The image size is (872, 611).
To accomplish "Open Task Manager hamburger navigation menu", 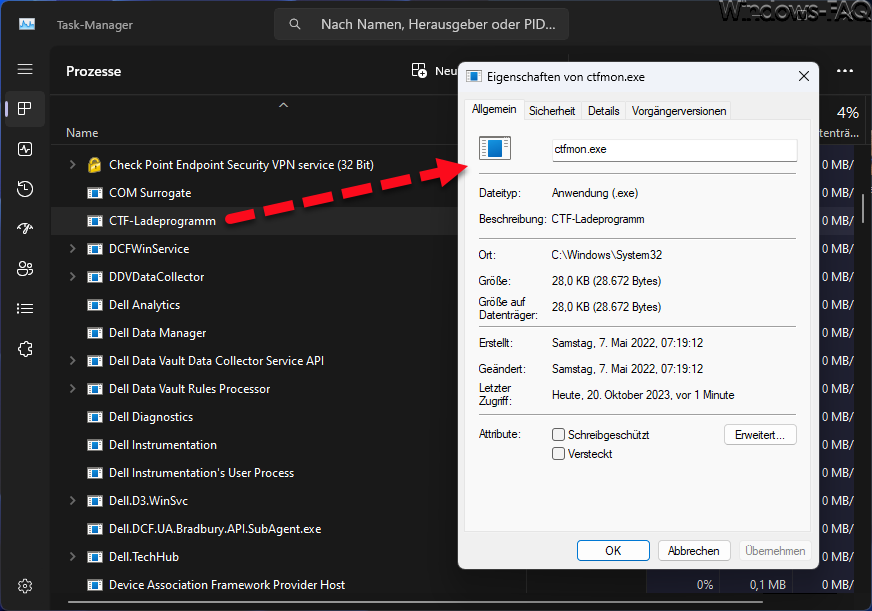I will tap(25, 69).
